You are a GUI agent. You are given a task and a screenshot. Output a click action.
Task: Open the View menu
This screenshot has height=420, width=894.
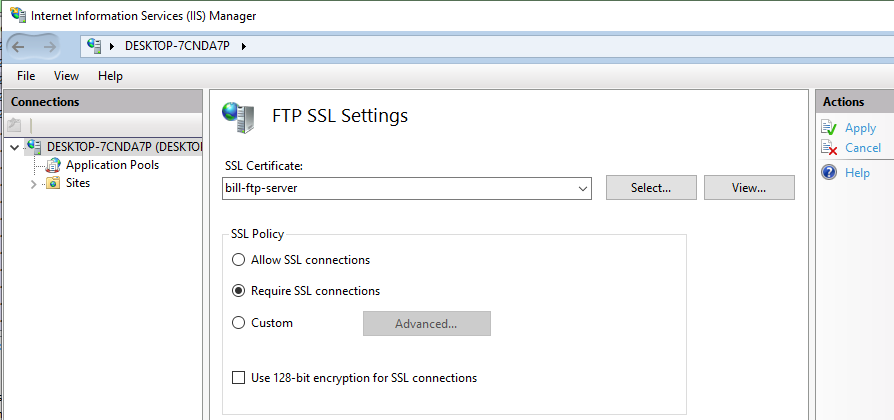(66, 76)
